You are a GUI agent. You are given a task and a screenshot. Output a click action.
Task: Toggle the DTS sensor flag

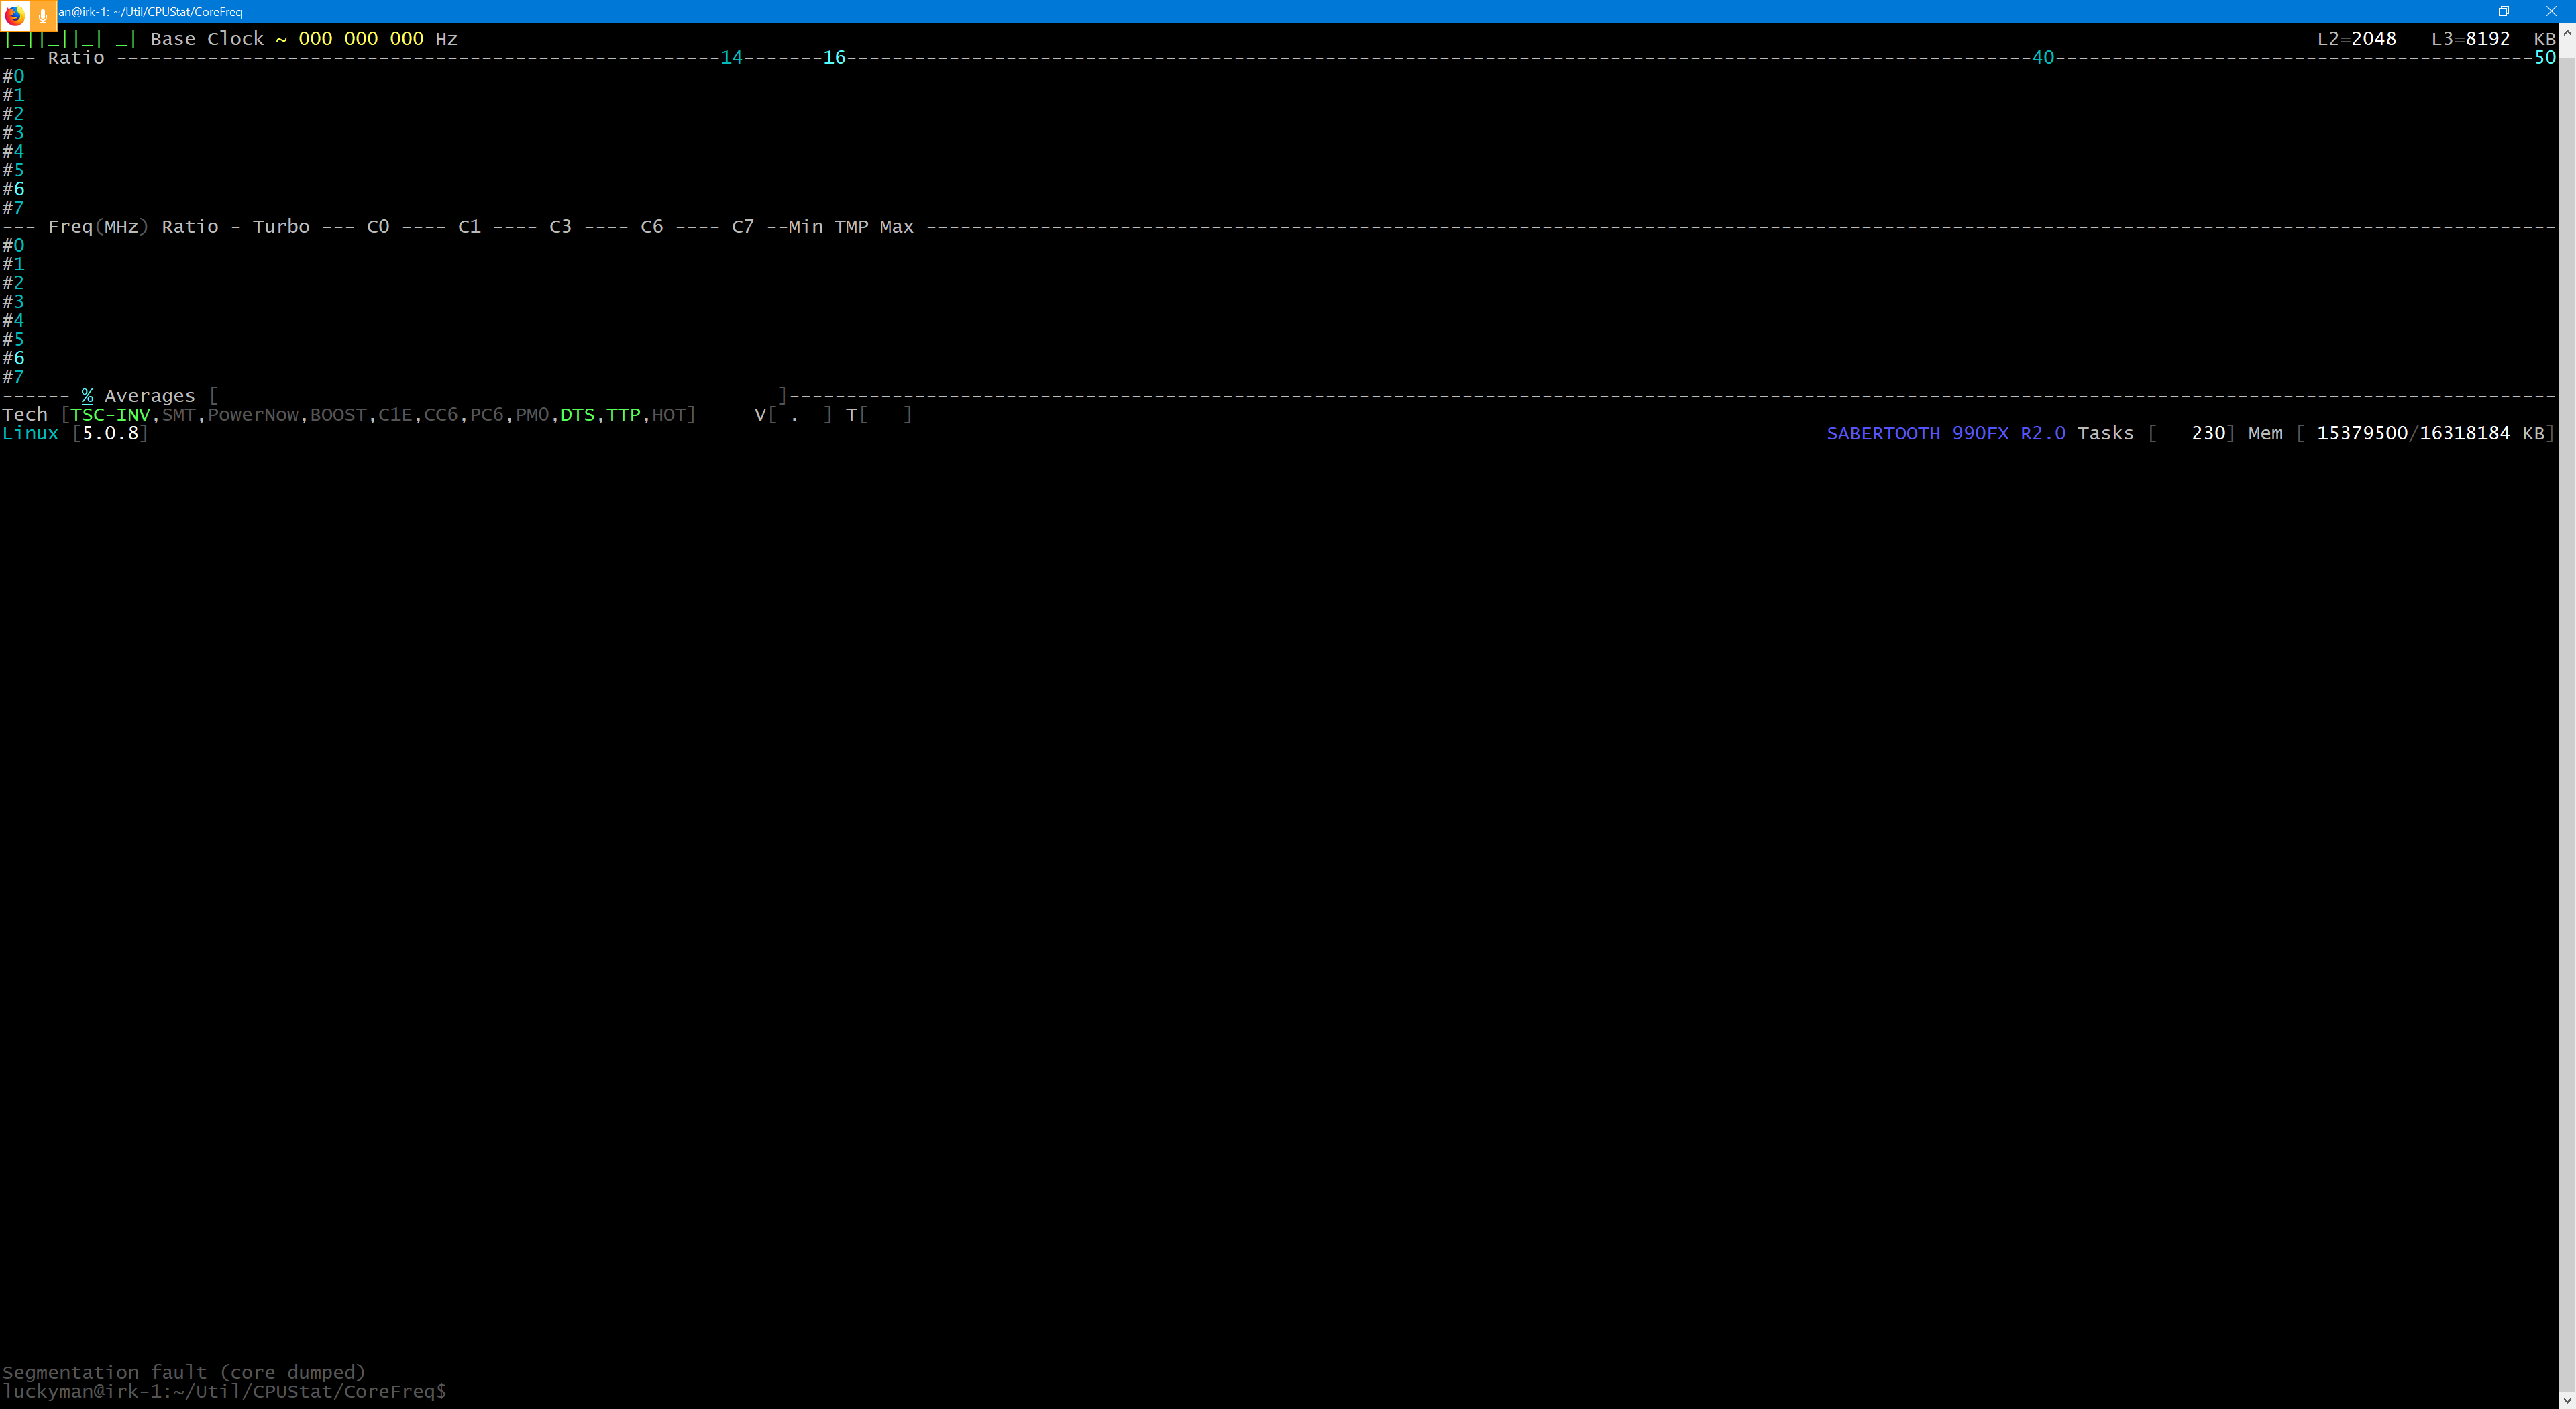click(578, 413)
